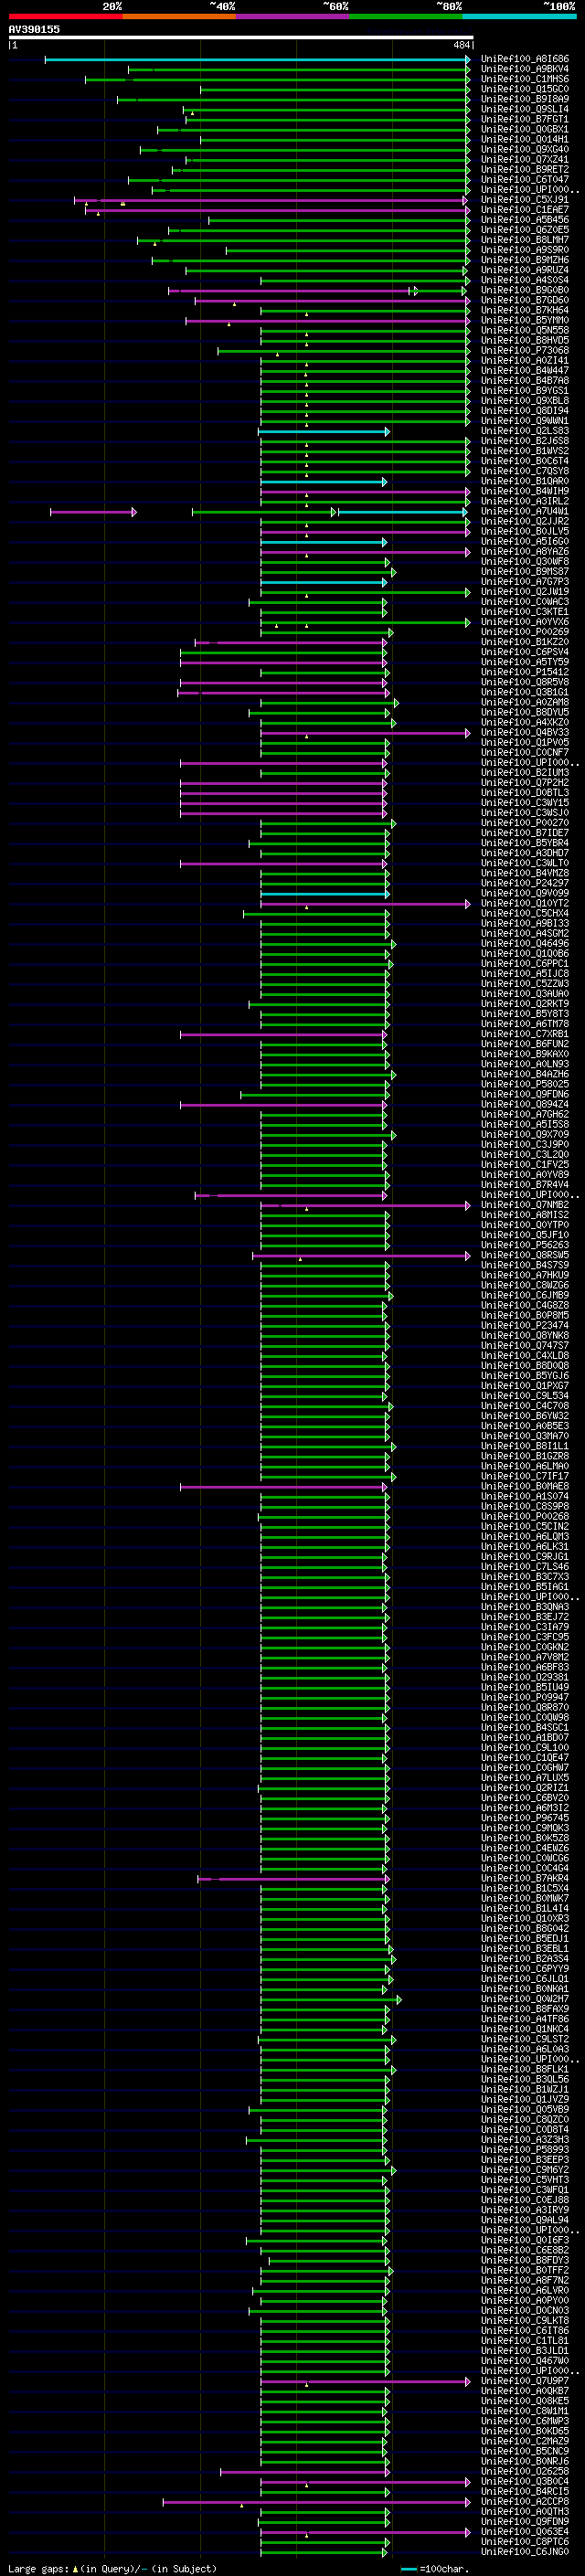Click hit label UniRef100_Q6Z0E5
Viewport: 585px width, 2576px height.
pos(525,230)
